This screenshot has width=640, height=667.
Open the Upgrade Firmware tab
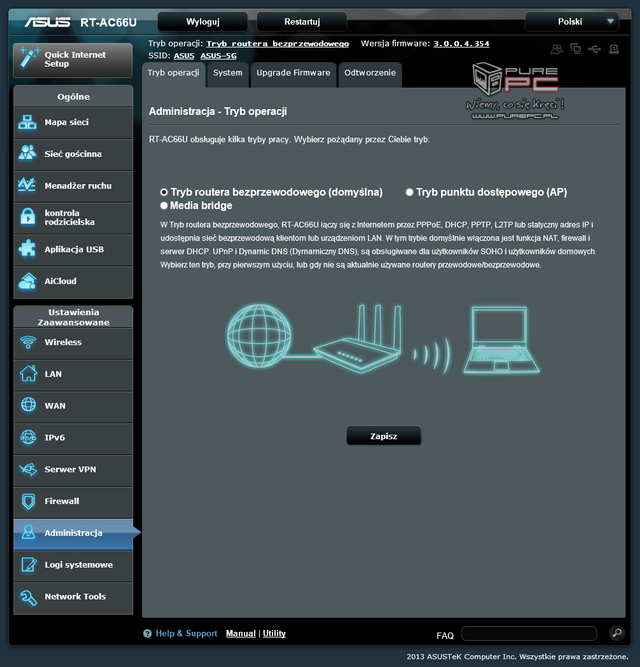pyautogui.click(x=293, y=73)
